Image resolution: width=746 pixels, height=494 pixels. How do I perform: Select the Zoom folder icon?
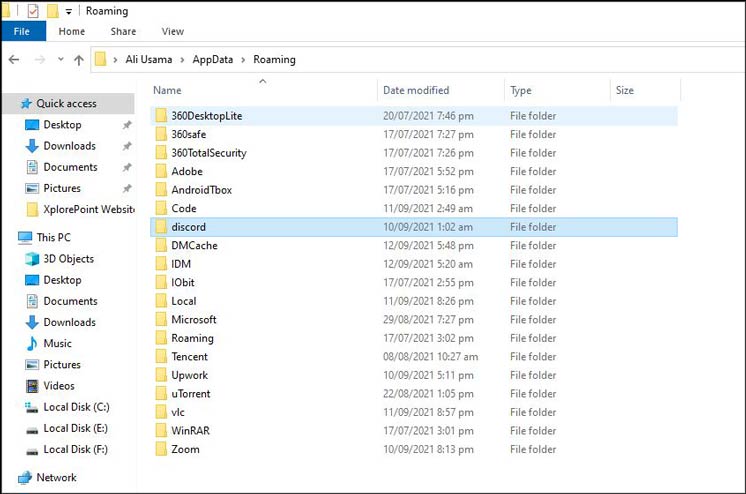pos(161,450)
